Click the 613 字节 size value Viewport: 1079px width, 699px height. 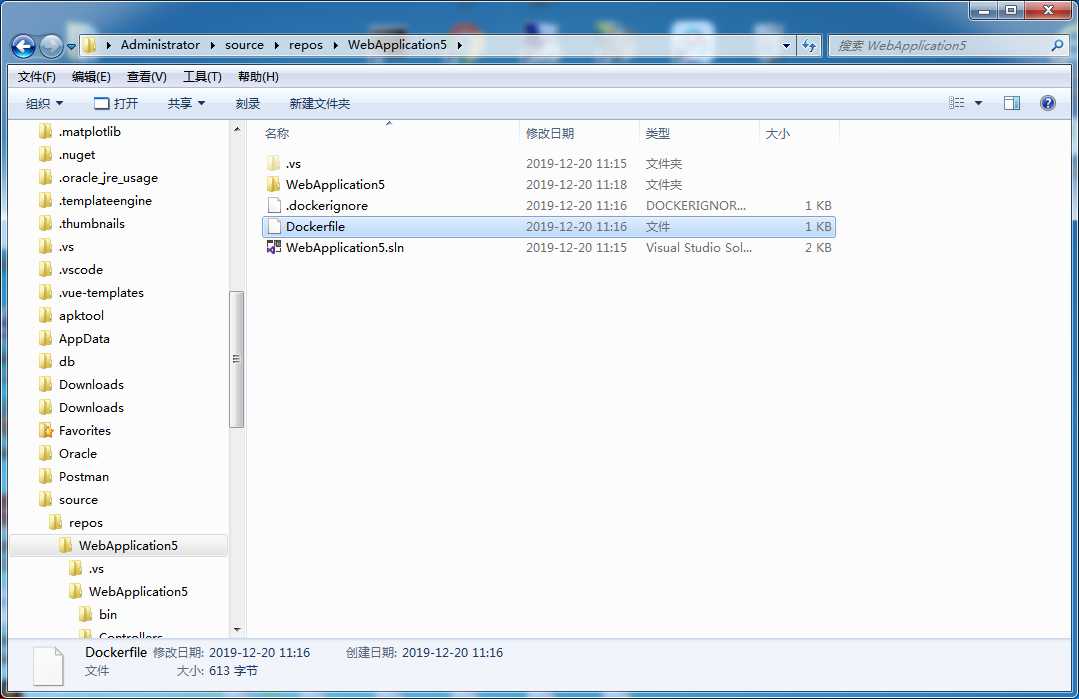click(233, 671)
